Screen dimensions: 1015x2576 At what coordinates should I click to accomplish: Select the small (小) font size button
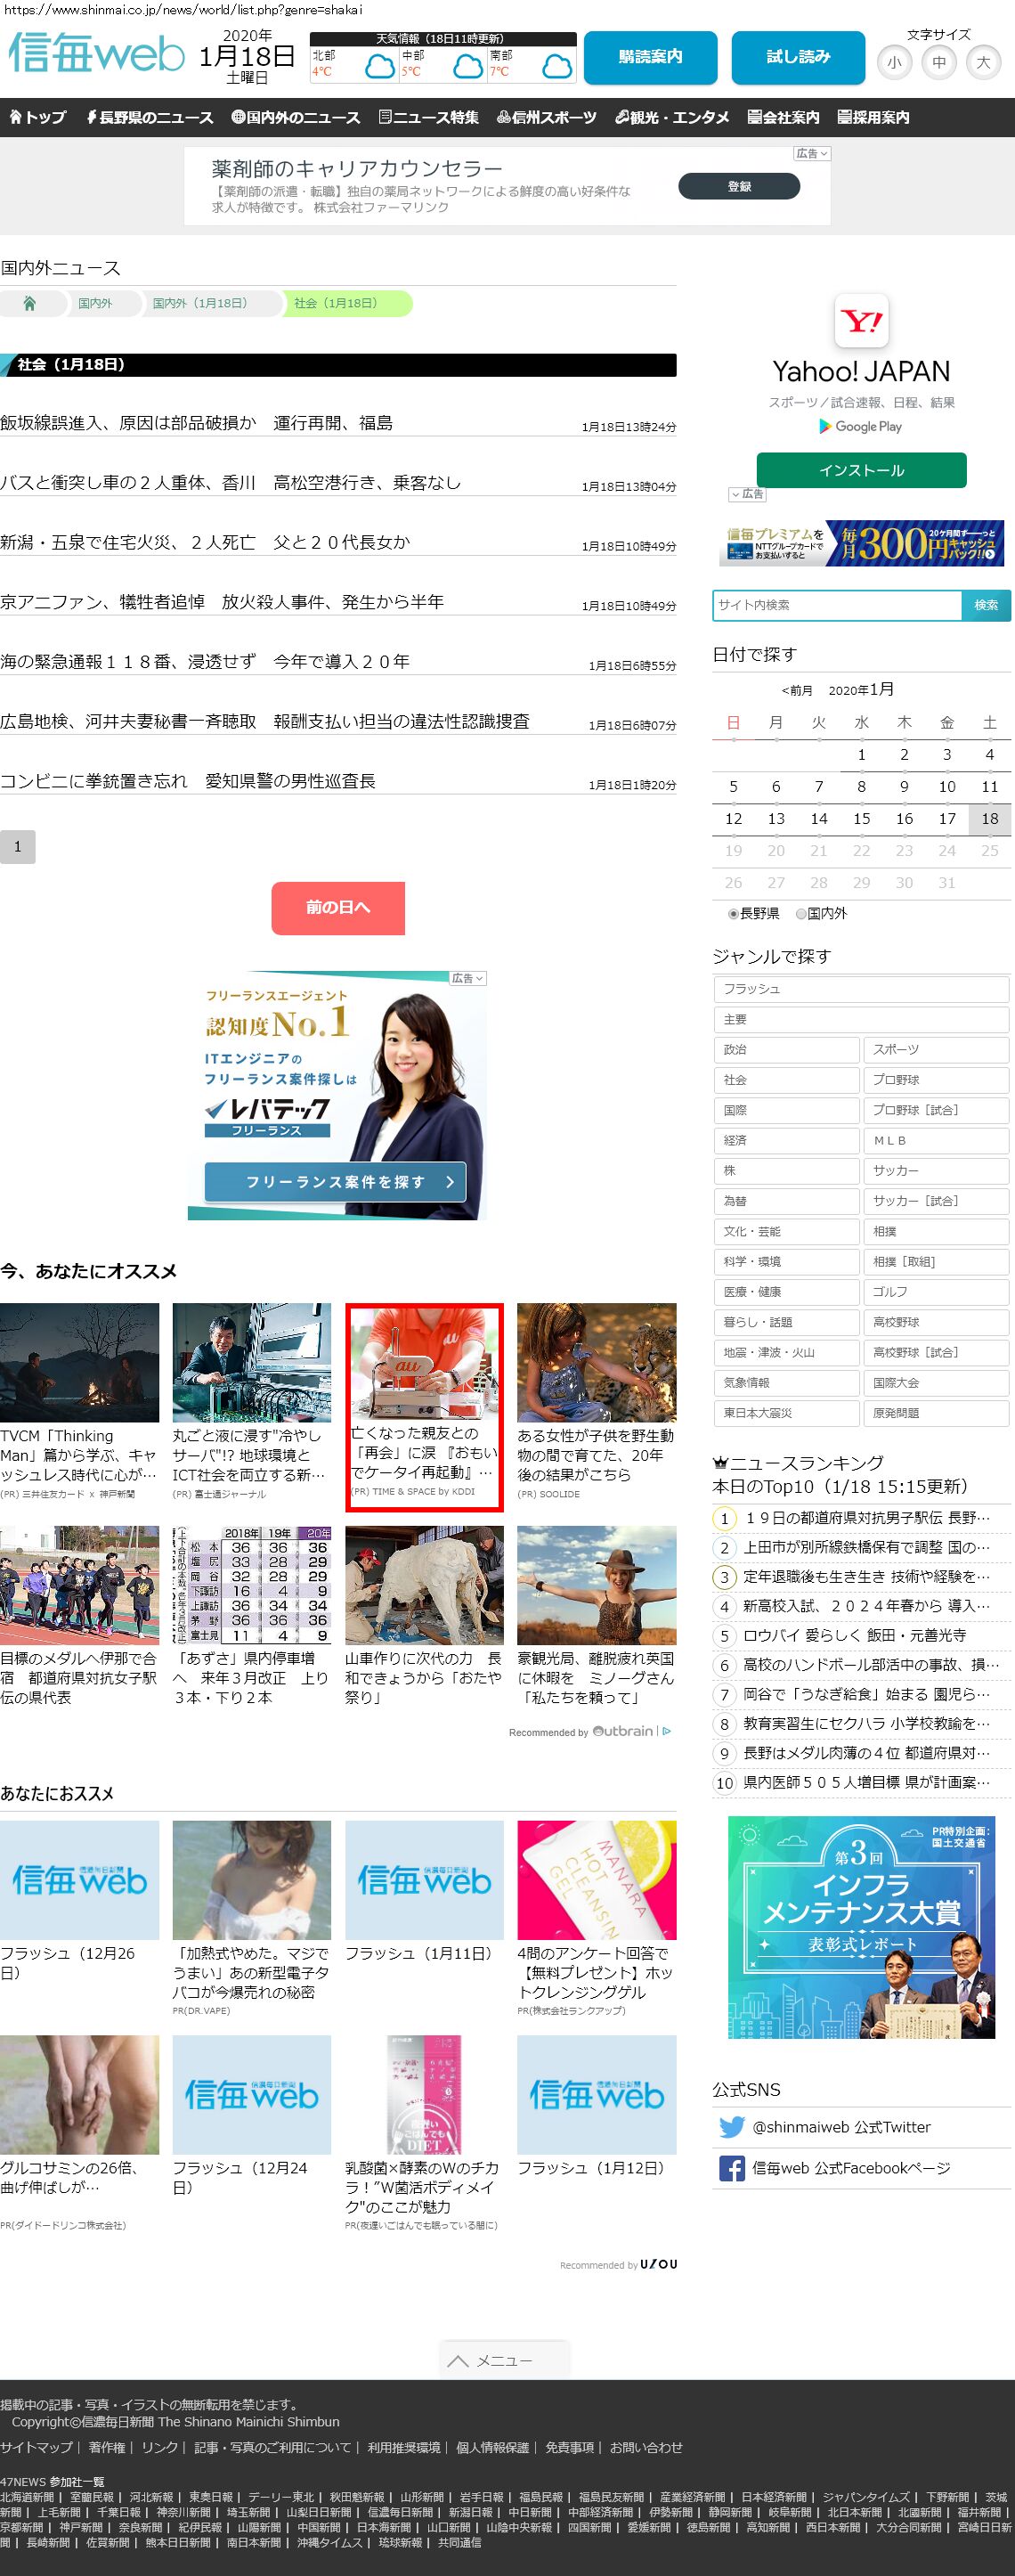(894, 63)
